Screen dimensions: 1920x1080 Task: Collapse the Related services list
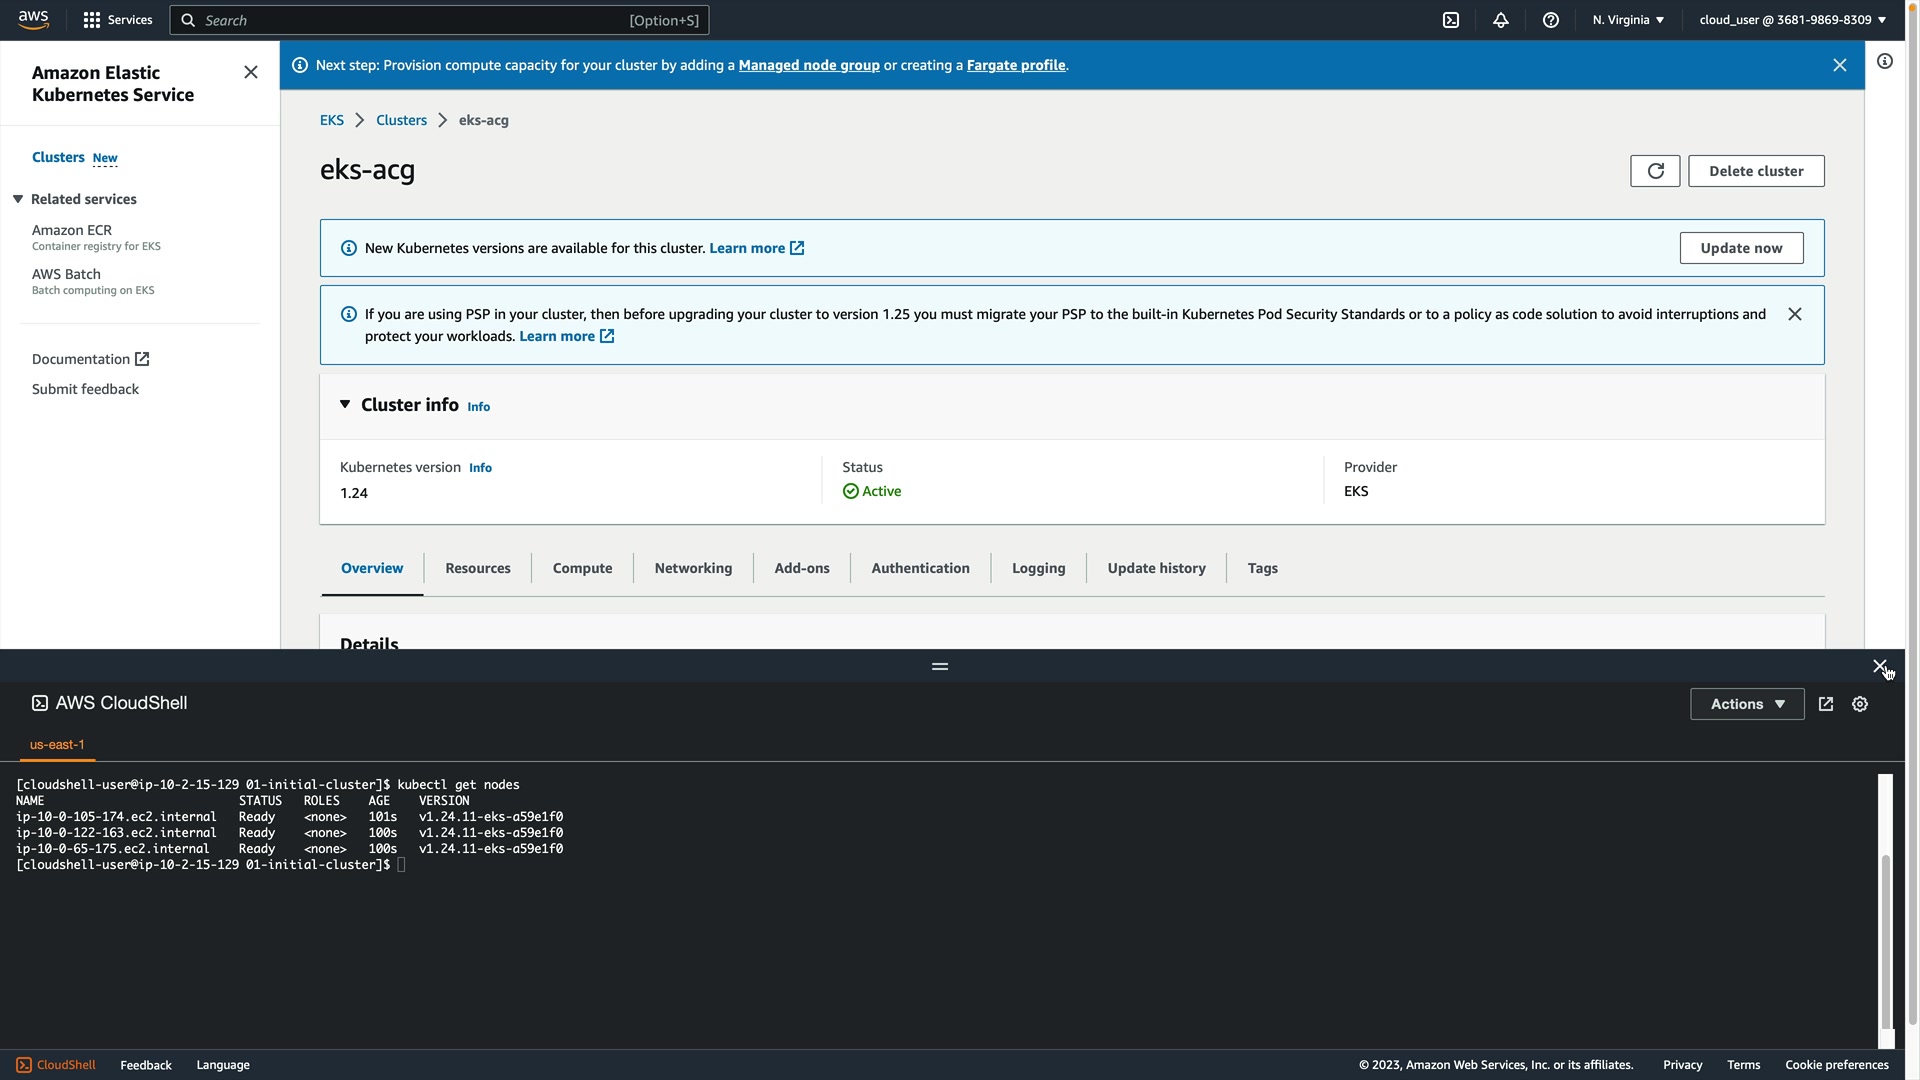coord(18,199)
